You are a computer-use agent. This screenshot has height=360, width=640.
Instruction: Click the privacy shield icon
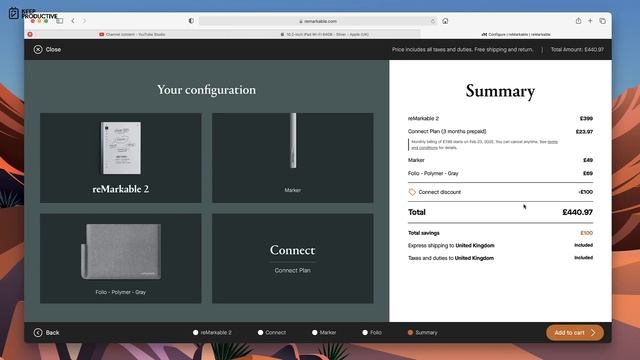pyautogui.click(x=191, y=21)
